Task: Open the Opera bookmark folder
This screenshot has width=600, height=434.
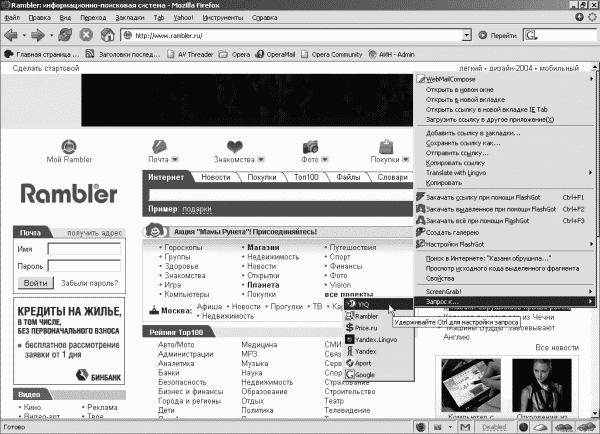Action: pyautogui.click(x=234, y=54)
